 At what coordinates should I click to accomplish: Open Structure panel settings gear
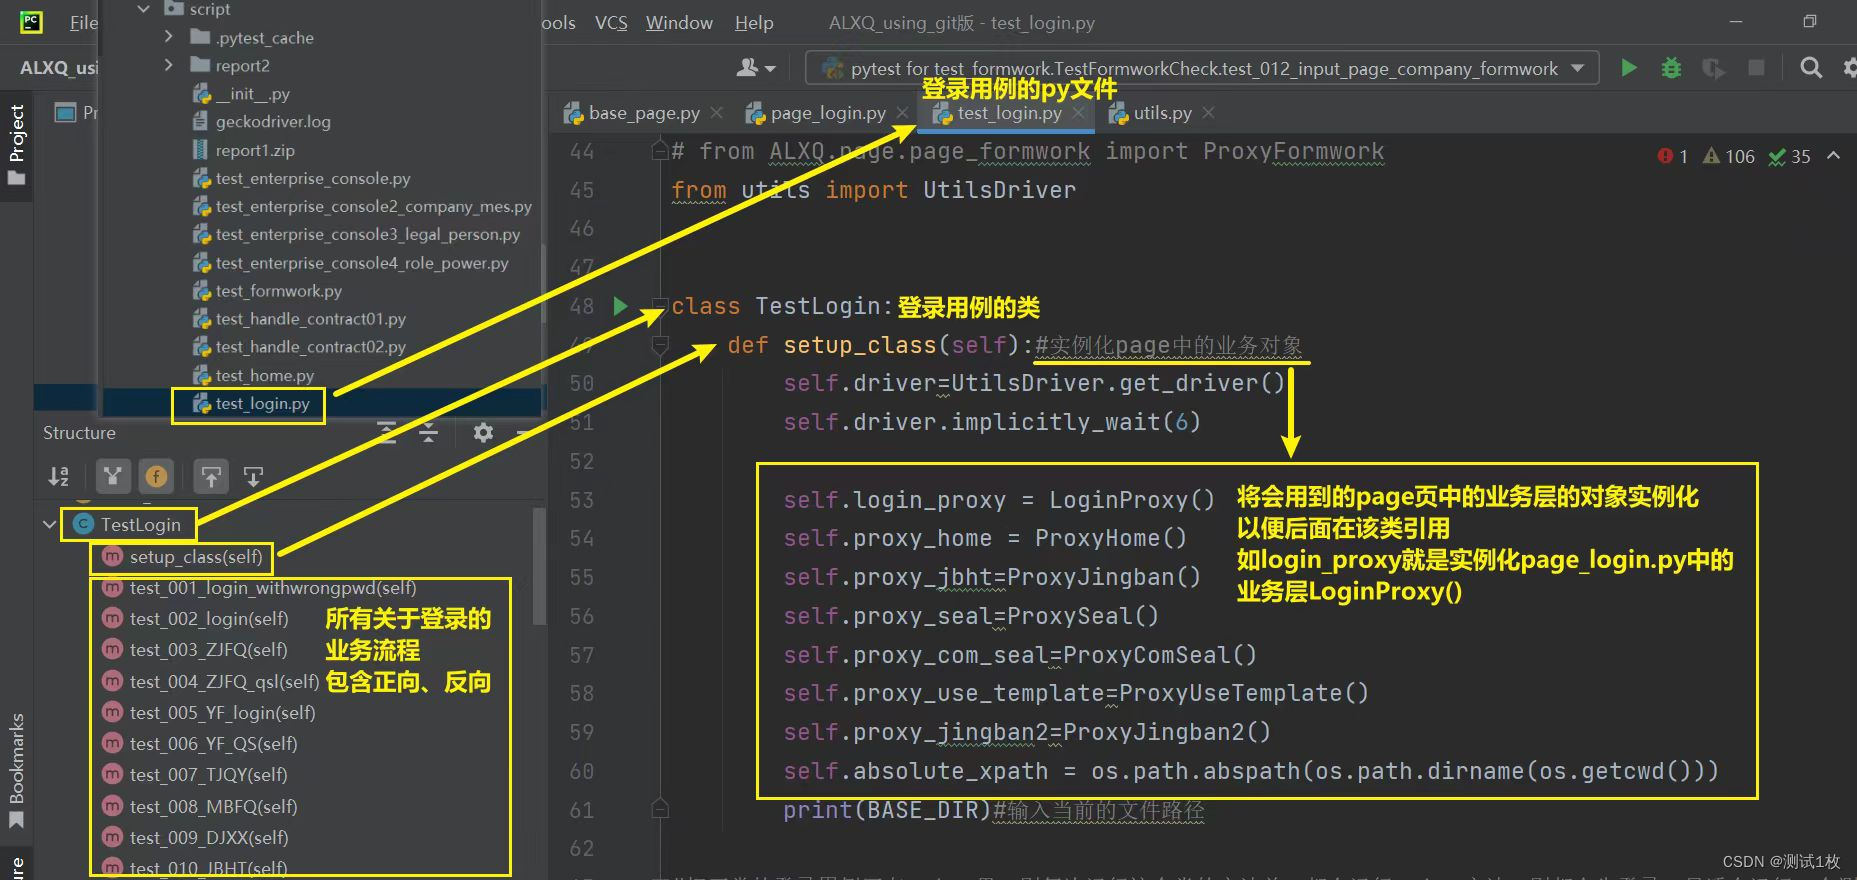[483, 432]
